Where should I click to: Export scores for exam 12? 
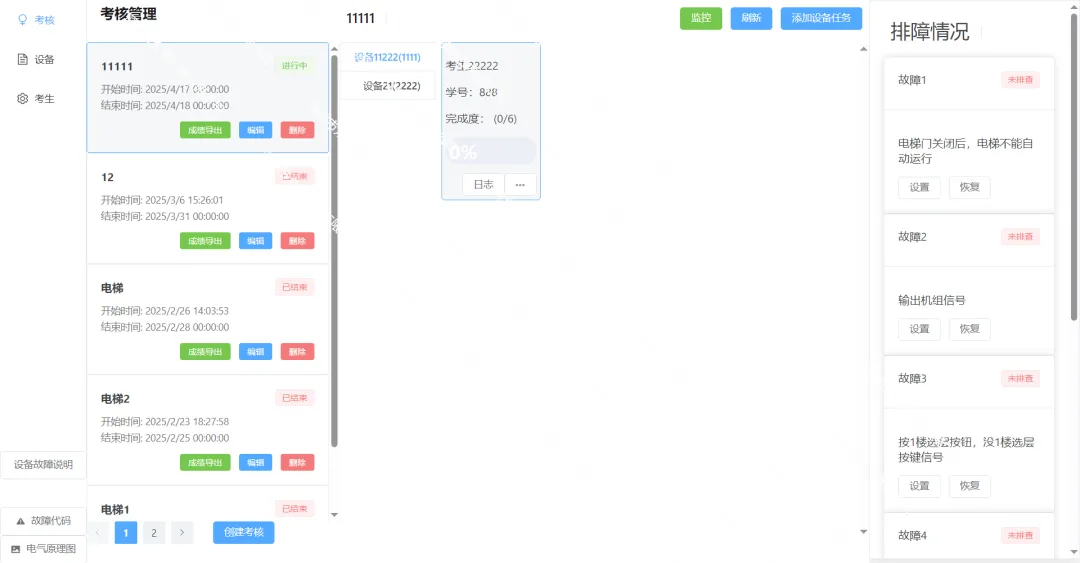[205, 241]
